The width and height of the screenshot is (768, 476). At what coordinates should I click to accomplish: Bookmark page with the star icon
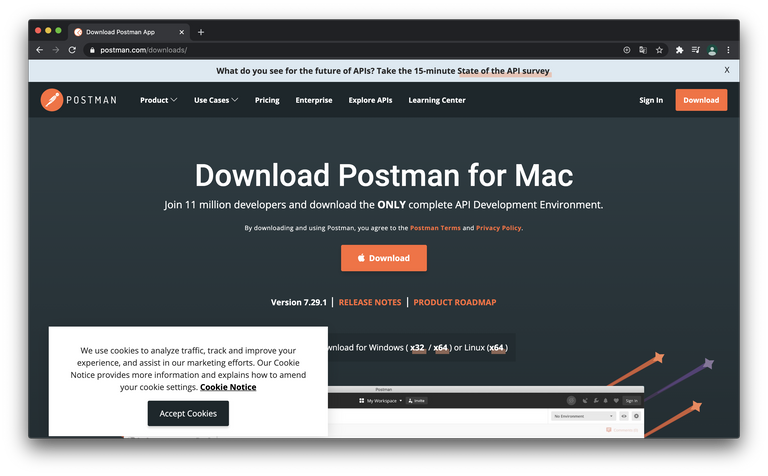pyautogui.click(x=659, y=50)
